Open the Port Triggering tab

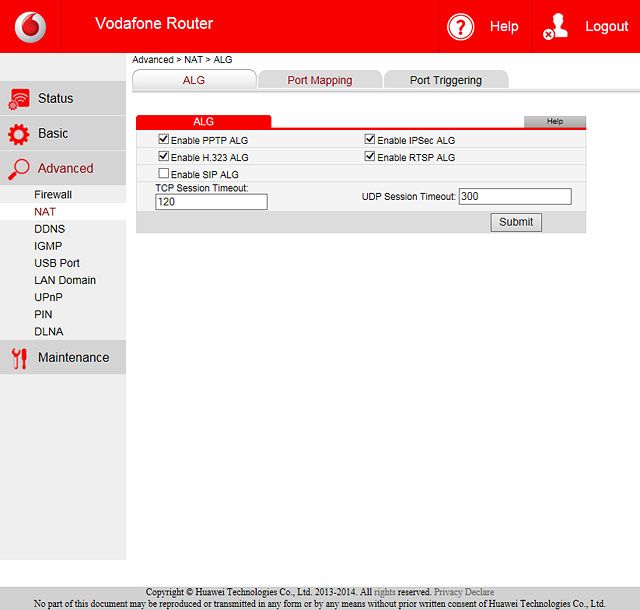[445, 80]
